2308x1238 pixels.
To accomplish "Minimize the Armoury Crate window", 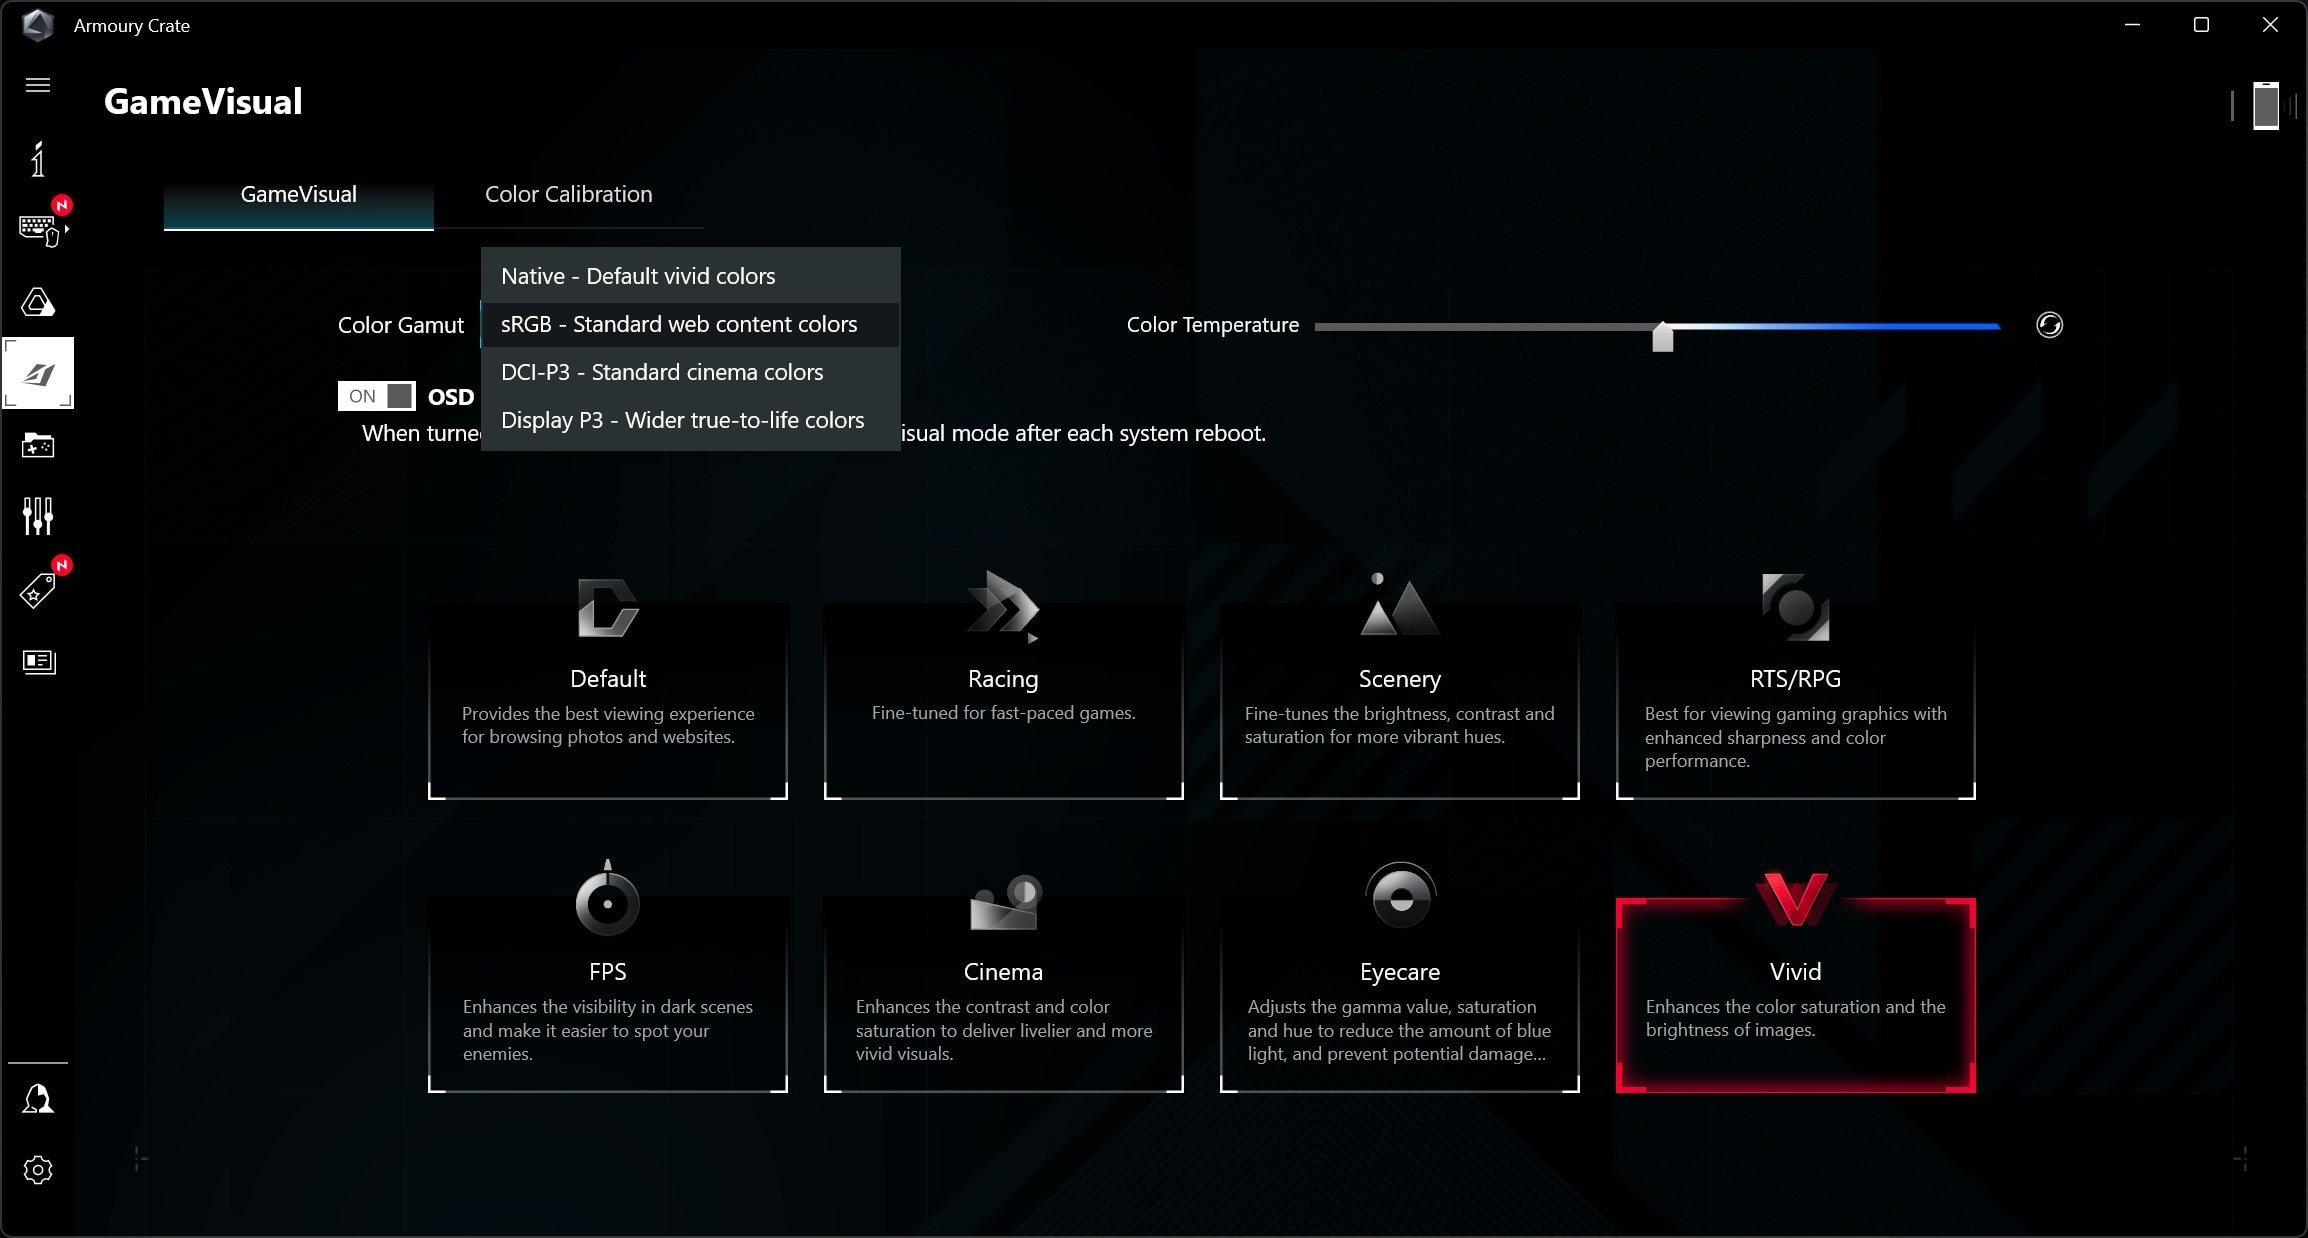I will pos(2132,25).
